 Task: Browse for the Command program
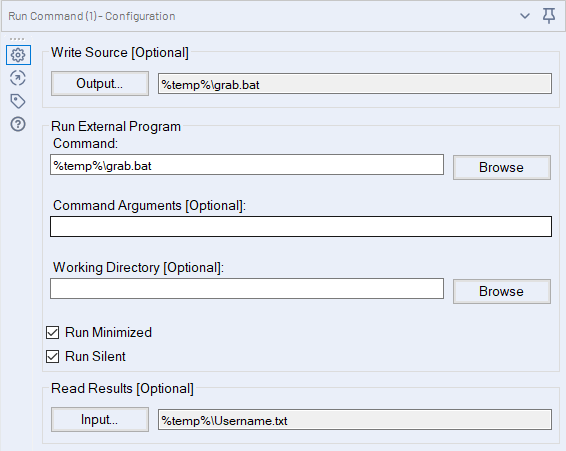(x=502, y=168)
